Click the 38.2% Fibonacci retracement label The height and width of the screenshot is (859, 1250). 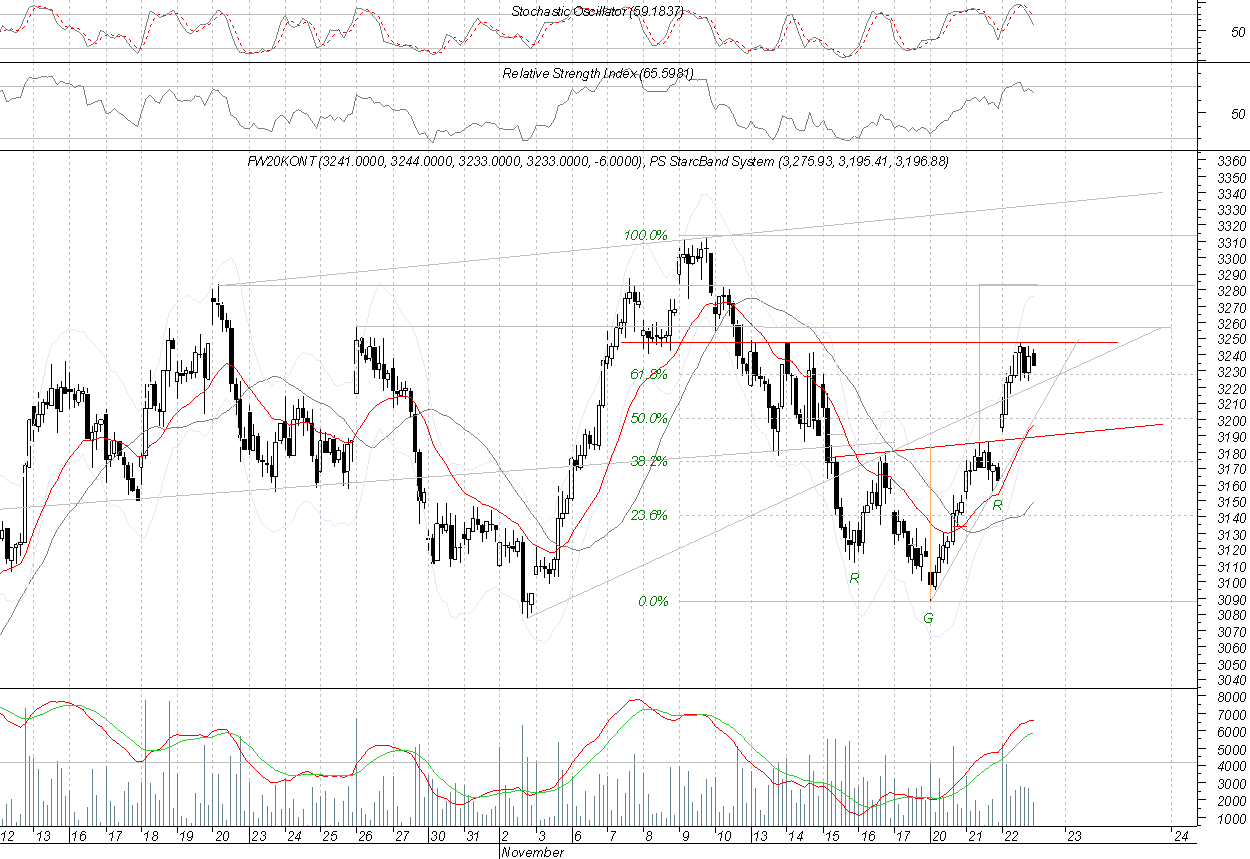coord(648,461)
